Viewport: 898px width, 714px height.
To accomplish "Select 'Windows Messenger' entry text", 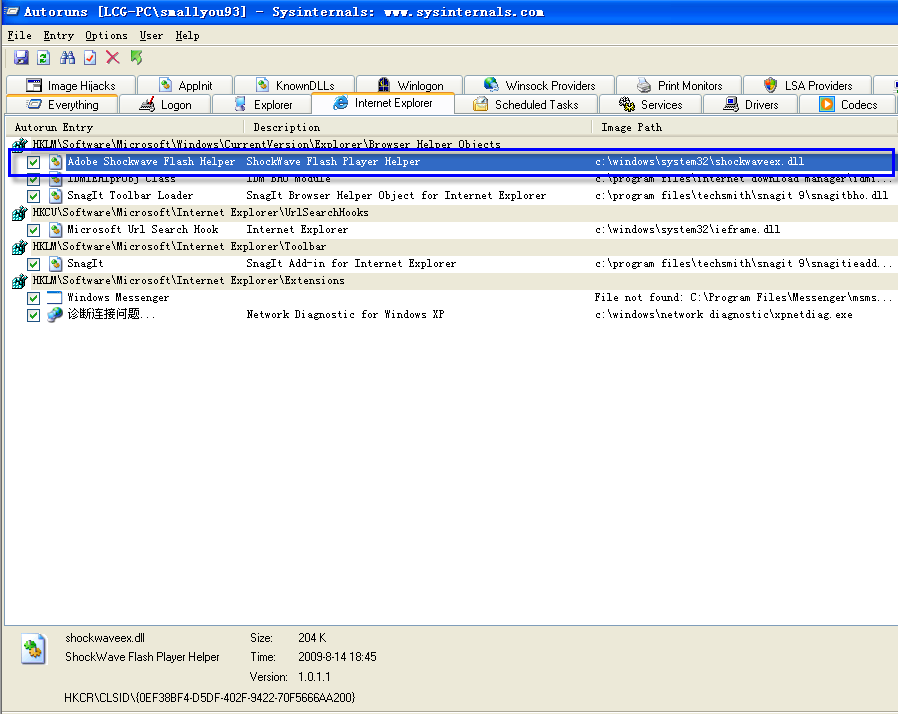I will [x=118, y=298].
